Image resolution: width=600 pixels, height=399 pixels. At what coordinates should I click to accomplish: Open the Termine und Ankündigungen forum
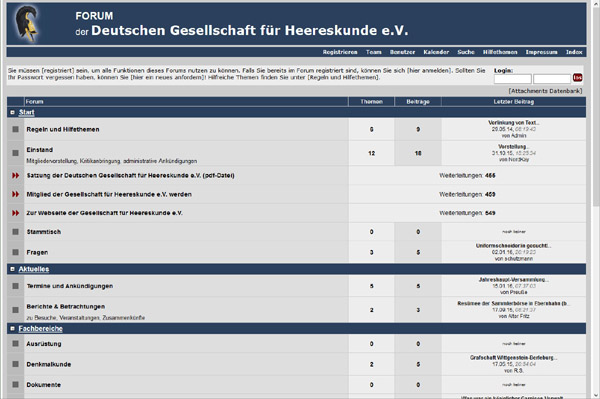[x=70, y=286]
